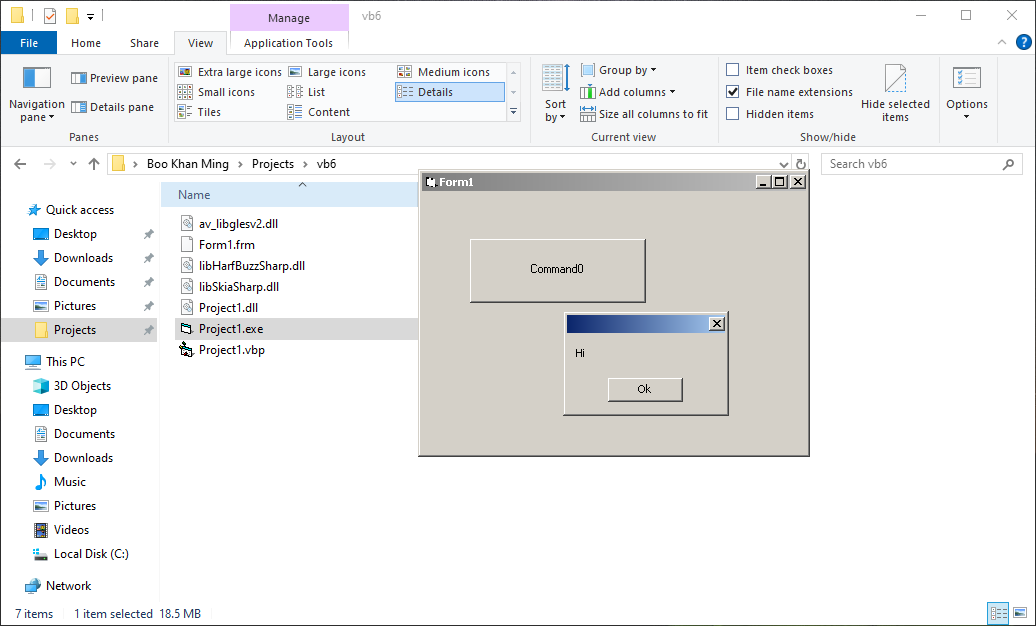Image resolution: width=1036 pixels, height=626 pixels.
Task: Enable Item check boxes option
Action: coord(733,70)
